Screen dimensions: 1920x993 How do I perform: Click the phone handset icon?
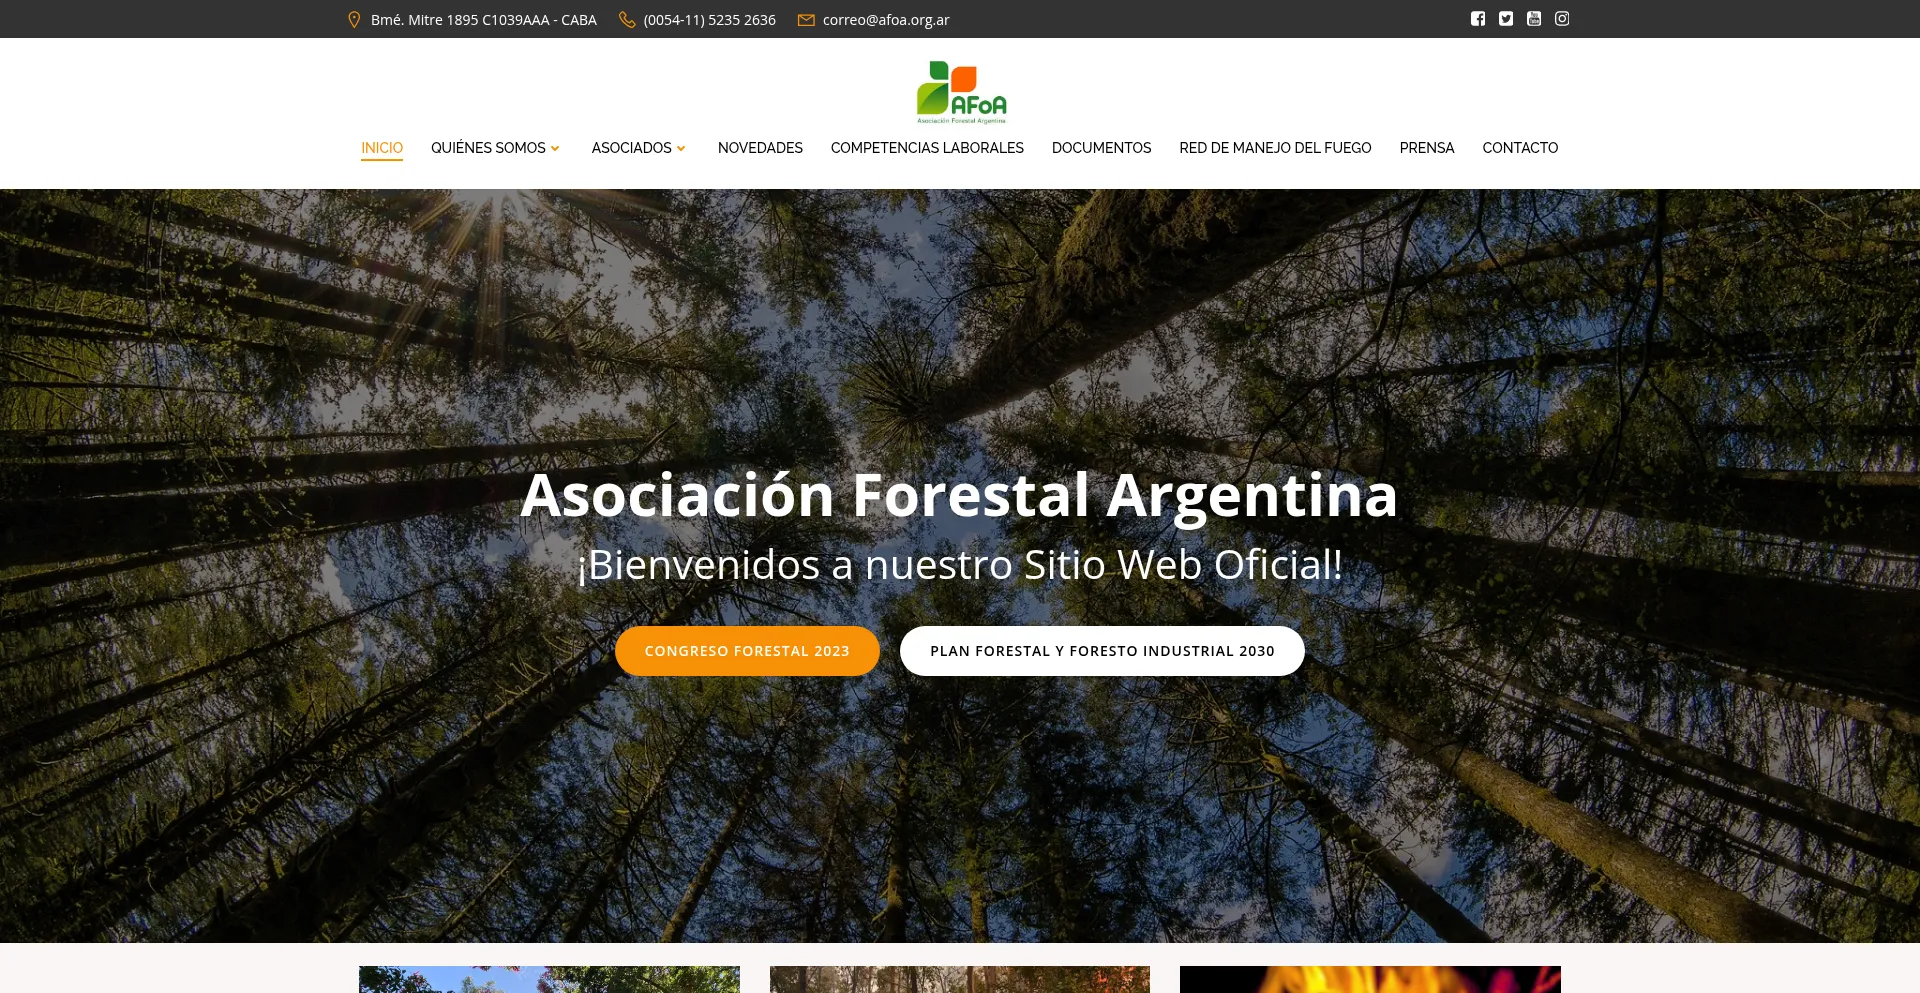[627, 20]
